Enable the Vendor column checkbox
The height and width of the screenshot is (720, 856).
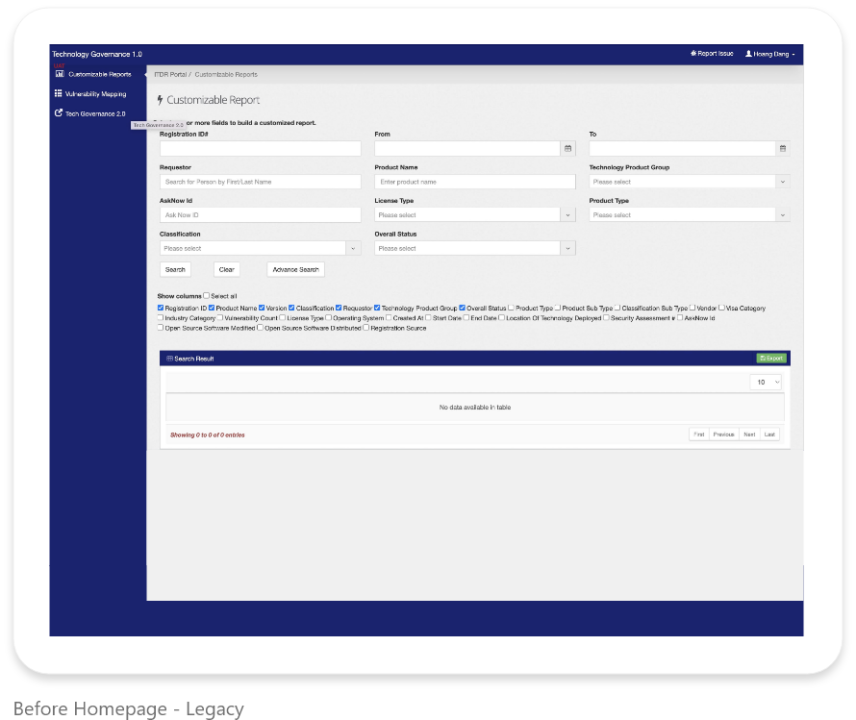[x=692, y=308]
